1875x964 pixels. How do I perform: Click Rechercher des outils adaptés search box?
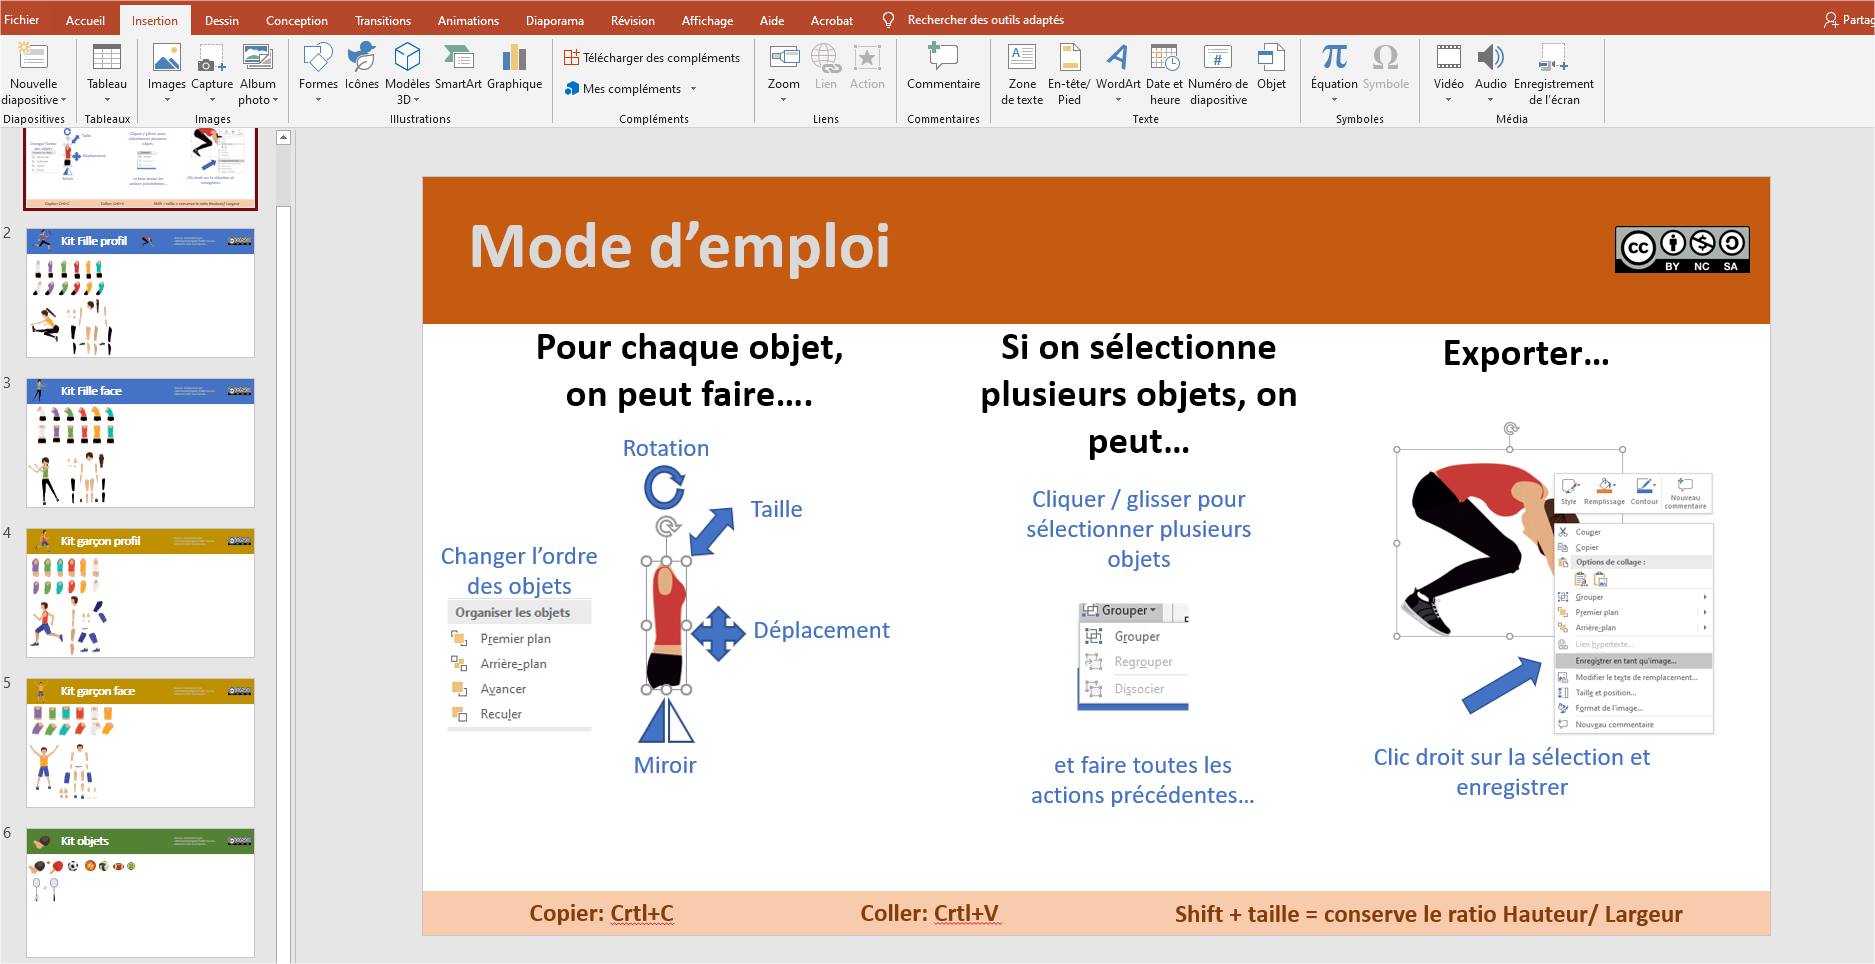pos(985,20)
